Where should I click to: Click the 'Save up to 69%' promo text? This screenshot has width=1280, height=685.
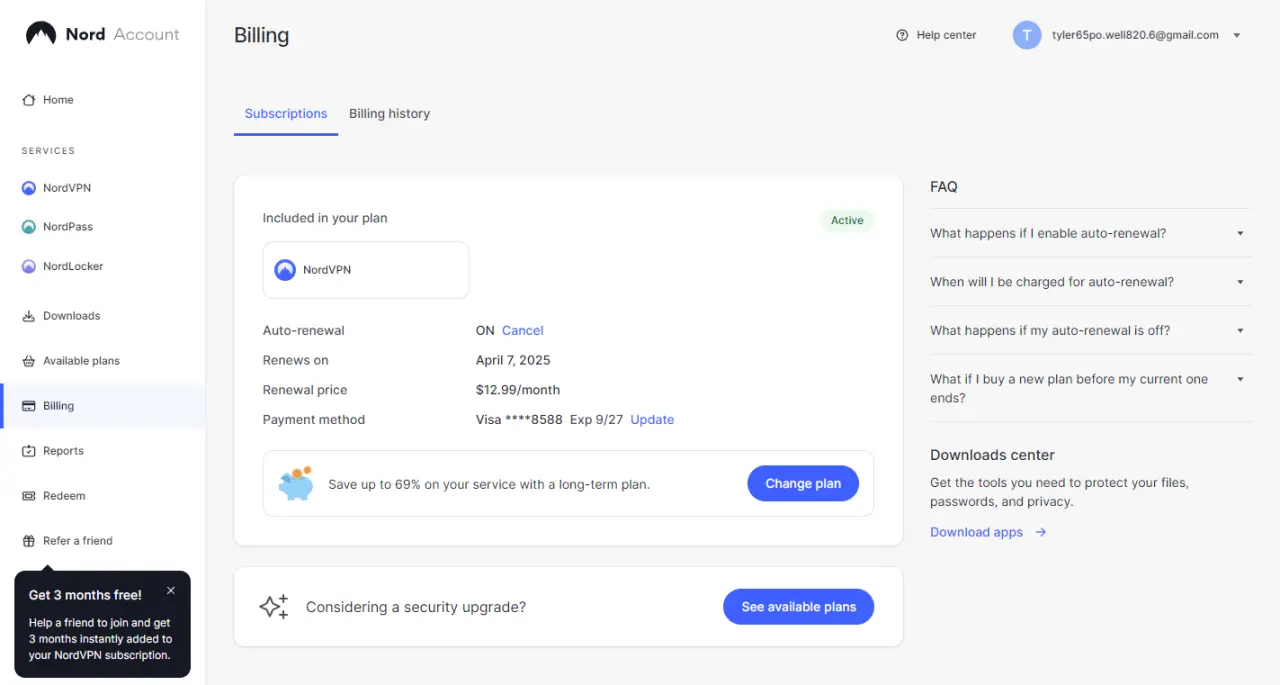[x=489, y=484]
